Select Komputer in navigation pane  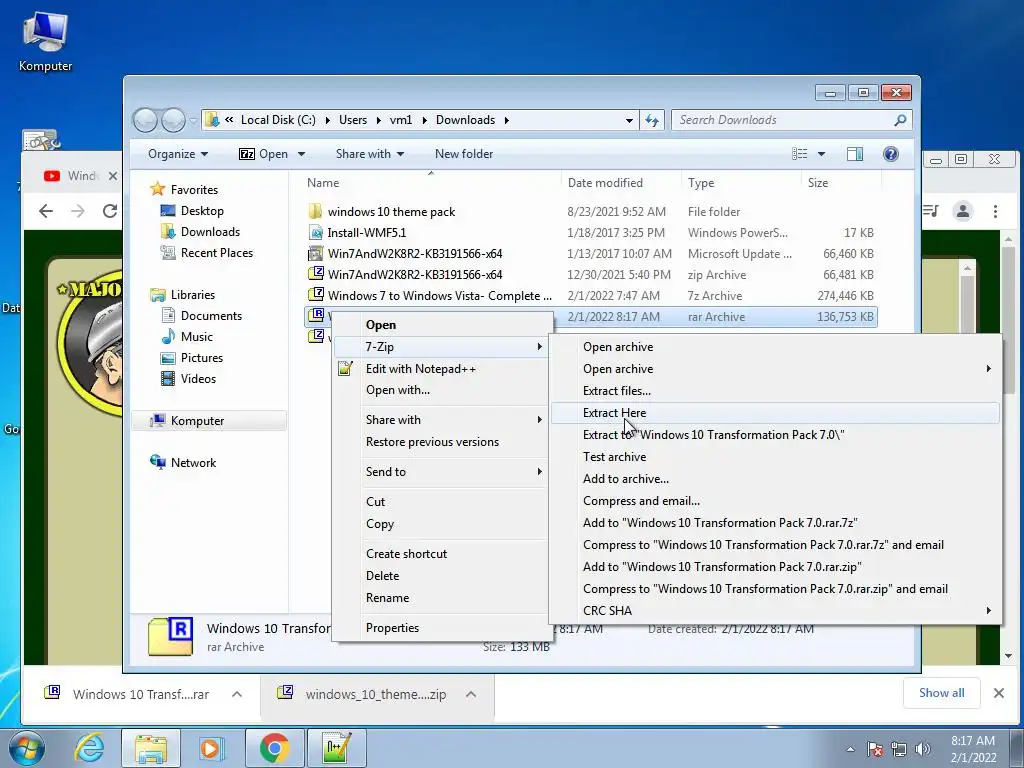(209, 421)
